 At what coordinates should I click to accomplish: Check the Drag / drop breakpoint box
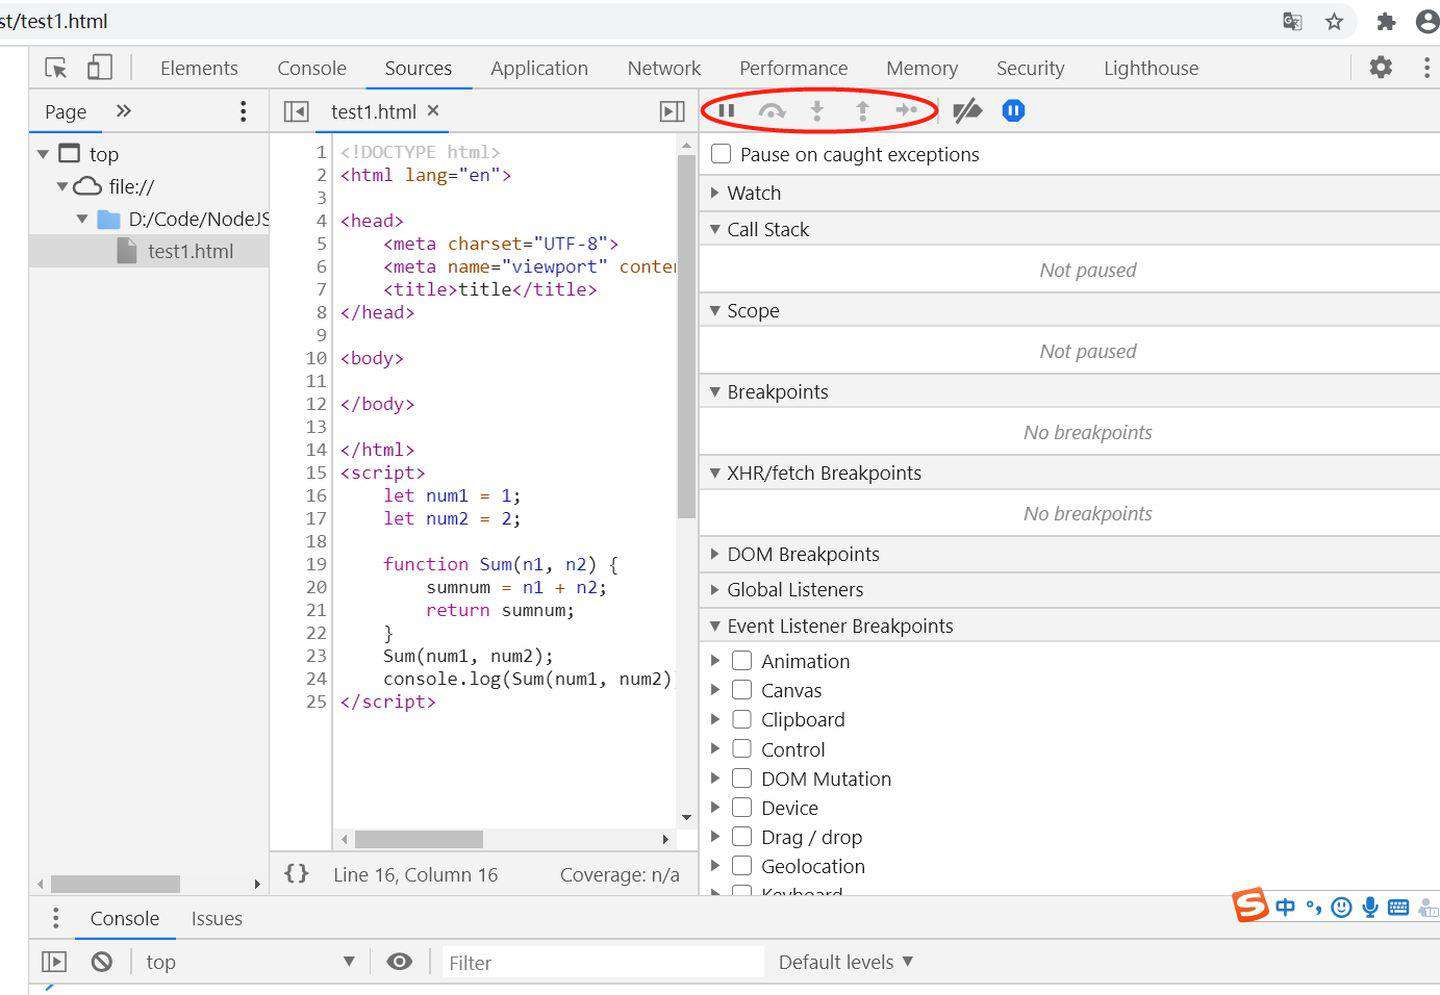click(x=742, y=836)
